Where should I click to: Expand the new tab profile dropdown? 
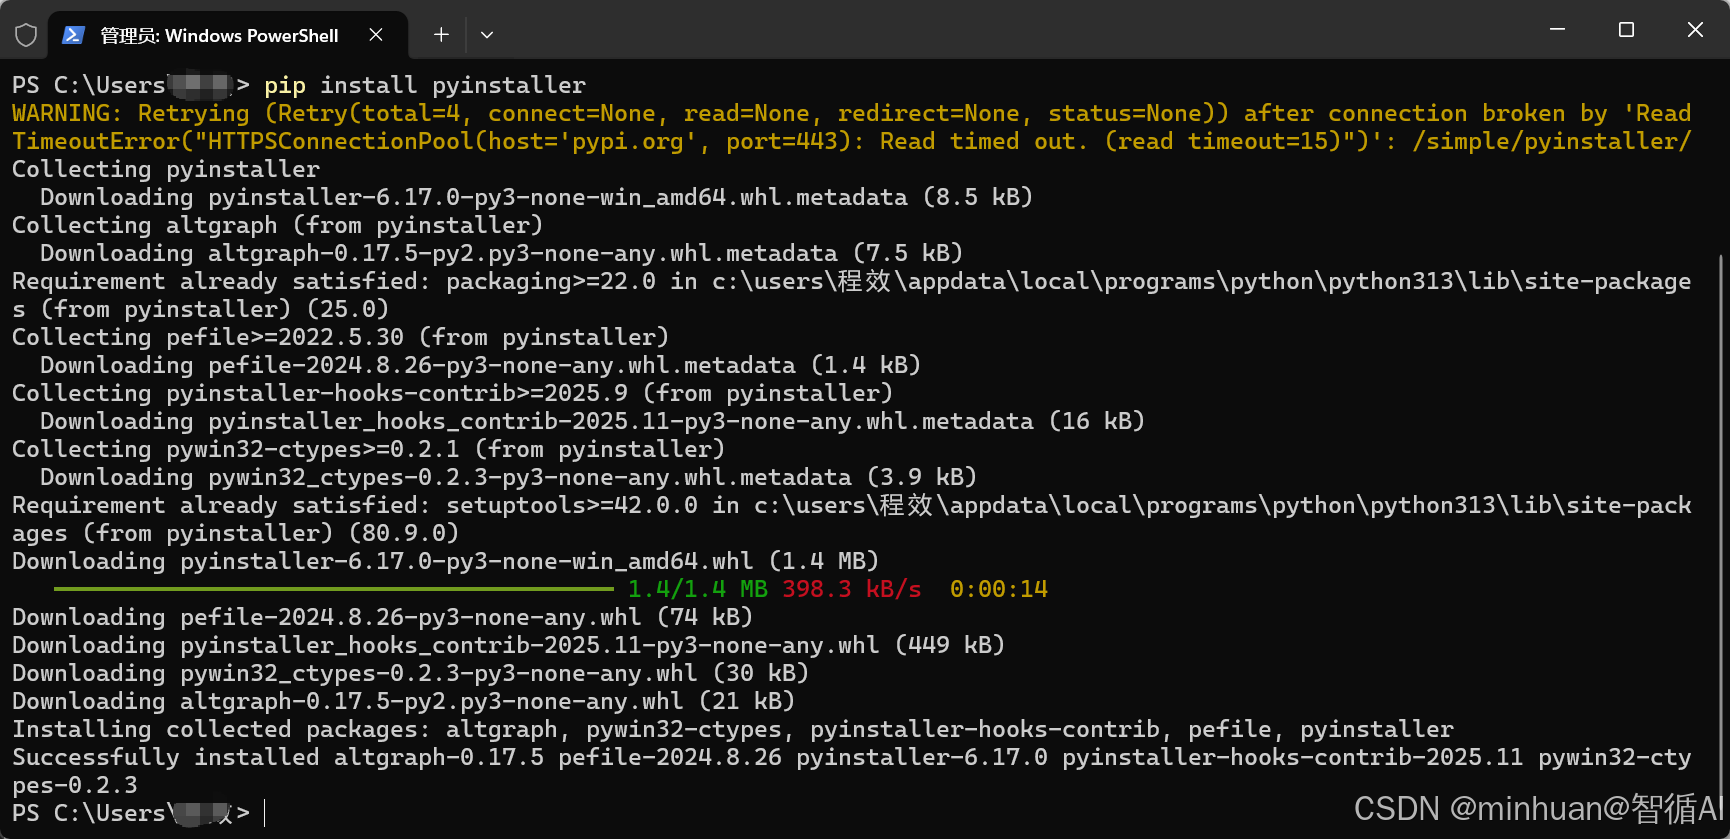pos(487,35)
